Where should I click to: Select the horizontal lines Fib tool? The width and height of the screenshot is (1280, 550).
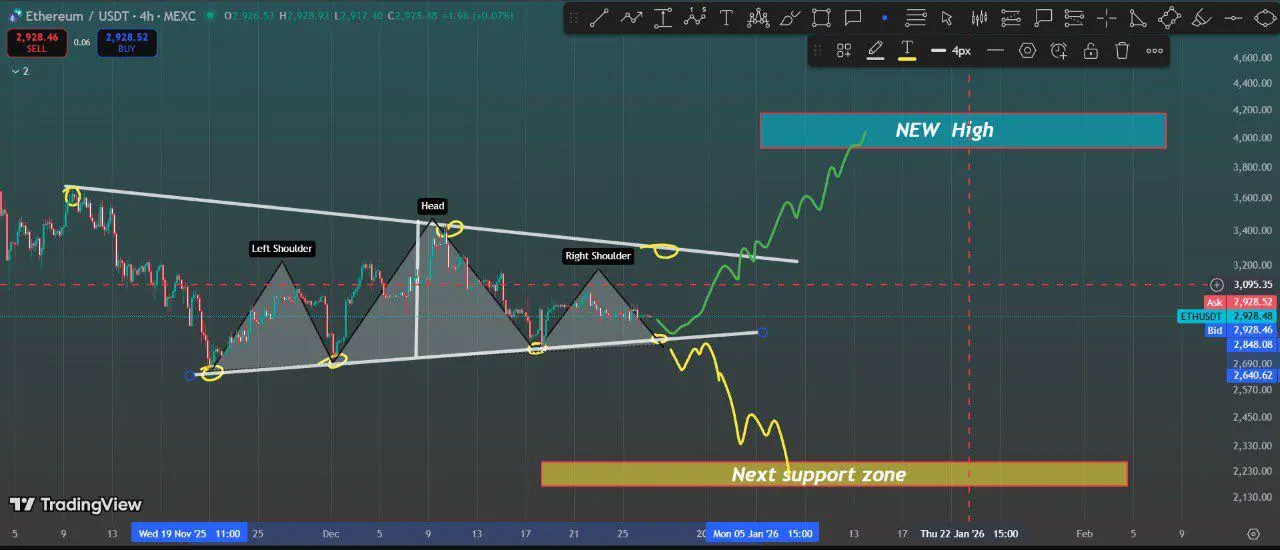click(915, 18)
